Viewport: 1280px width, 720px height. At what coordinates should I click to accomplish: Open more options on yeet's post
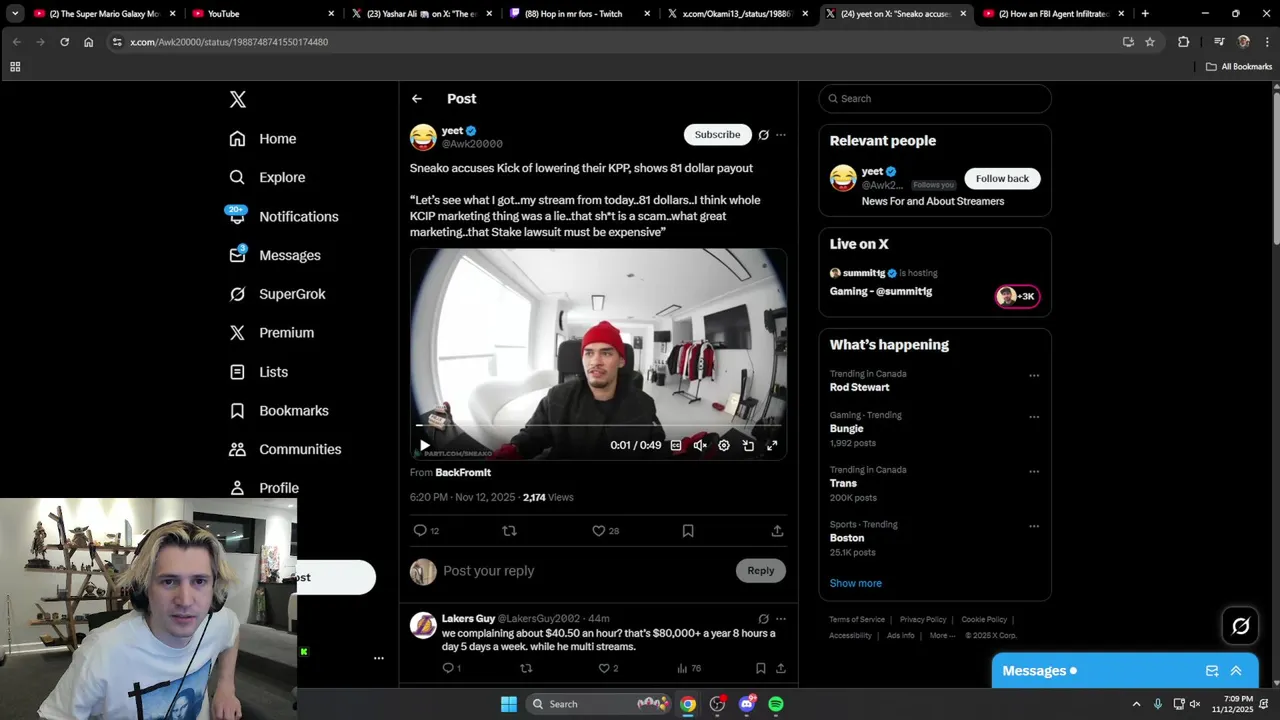[x=781, y=135]
